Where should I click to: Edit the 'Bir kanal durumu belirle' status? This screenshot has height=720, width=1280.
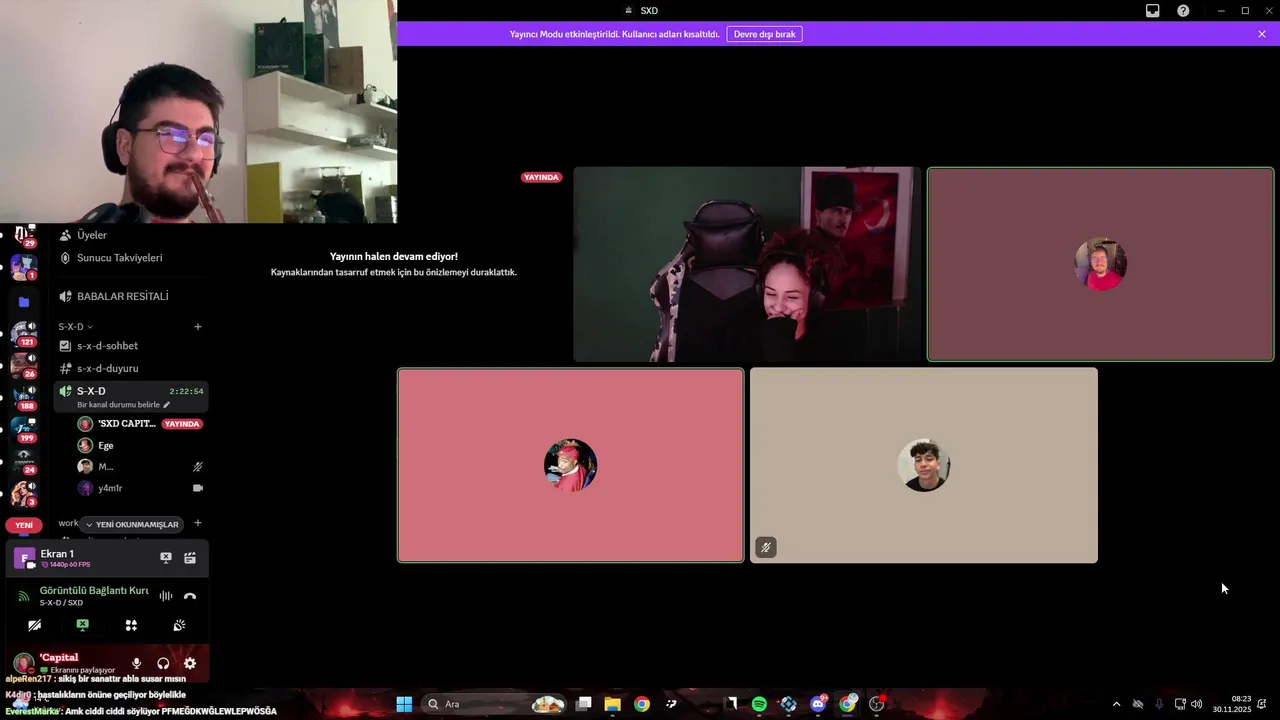click(x=123, y=405)
